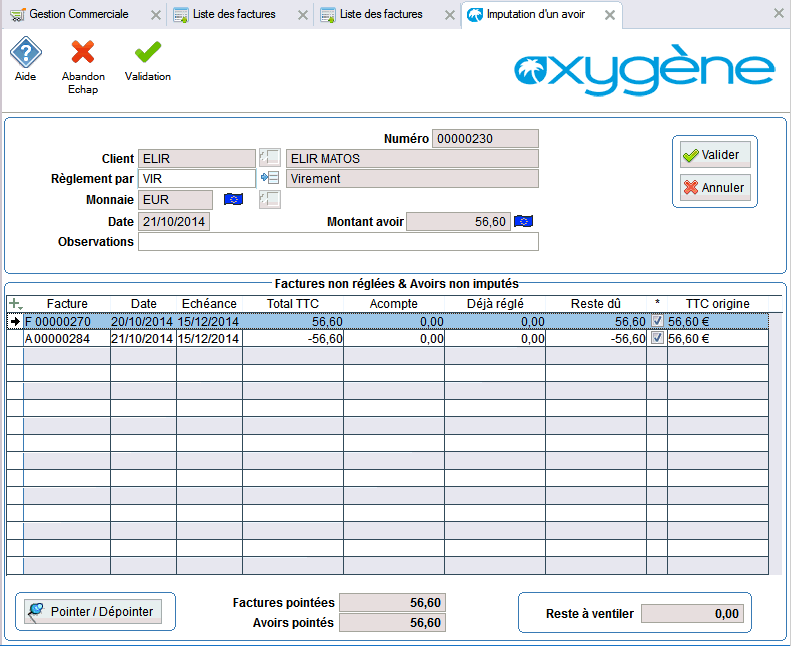Toggle checkbox for invoice F 00000270
The height and width of the screenshot is (646, 791).
coord(657,321)
